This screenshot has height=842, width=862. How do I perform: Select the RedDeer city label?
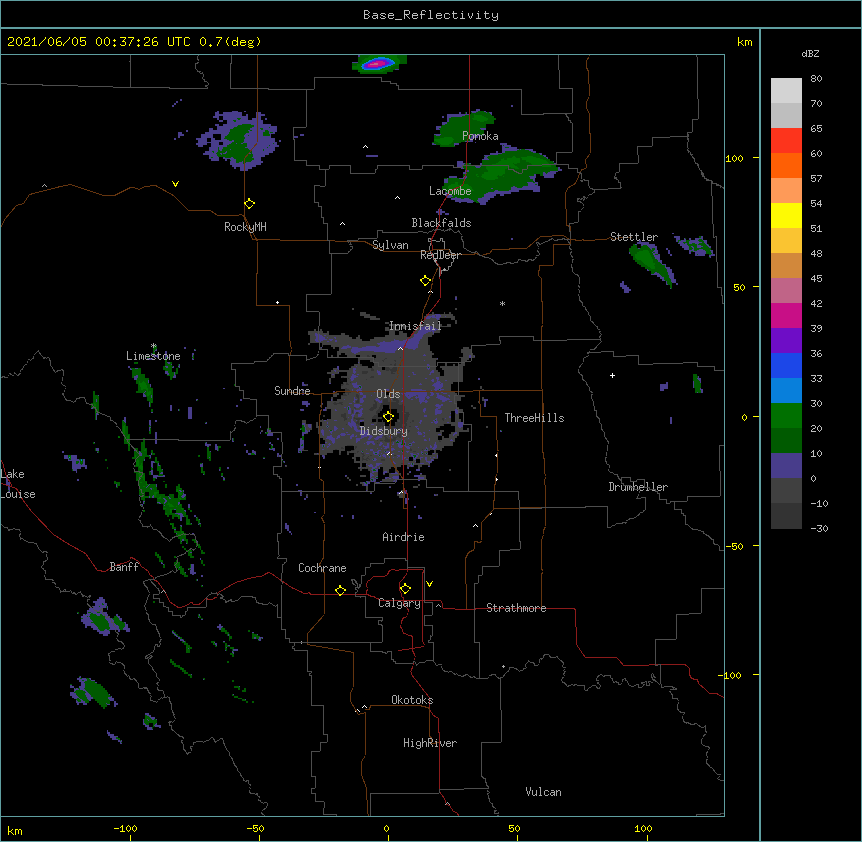440,255
